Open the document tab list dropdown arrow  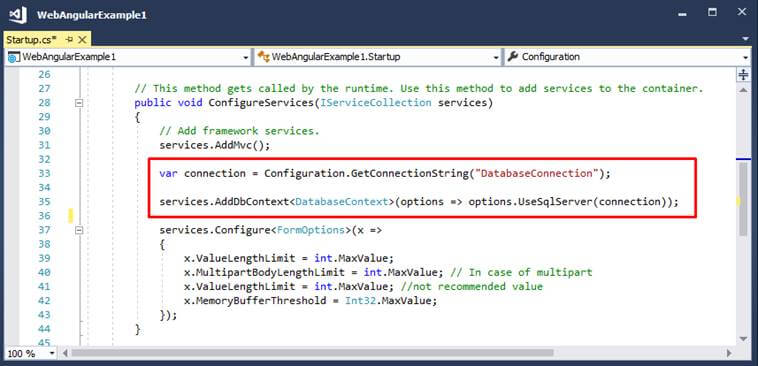(744, 38)
